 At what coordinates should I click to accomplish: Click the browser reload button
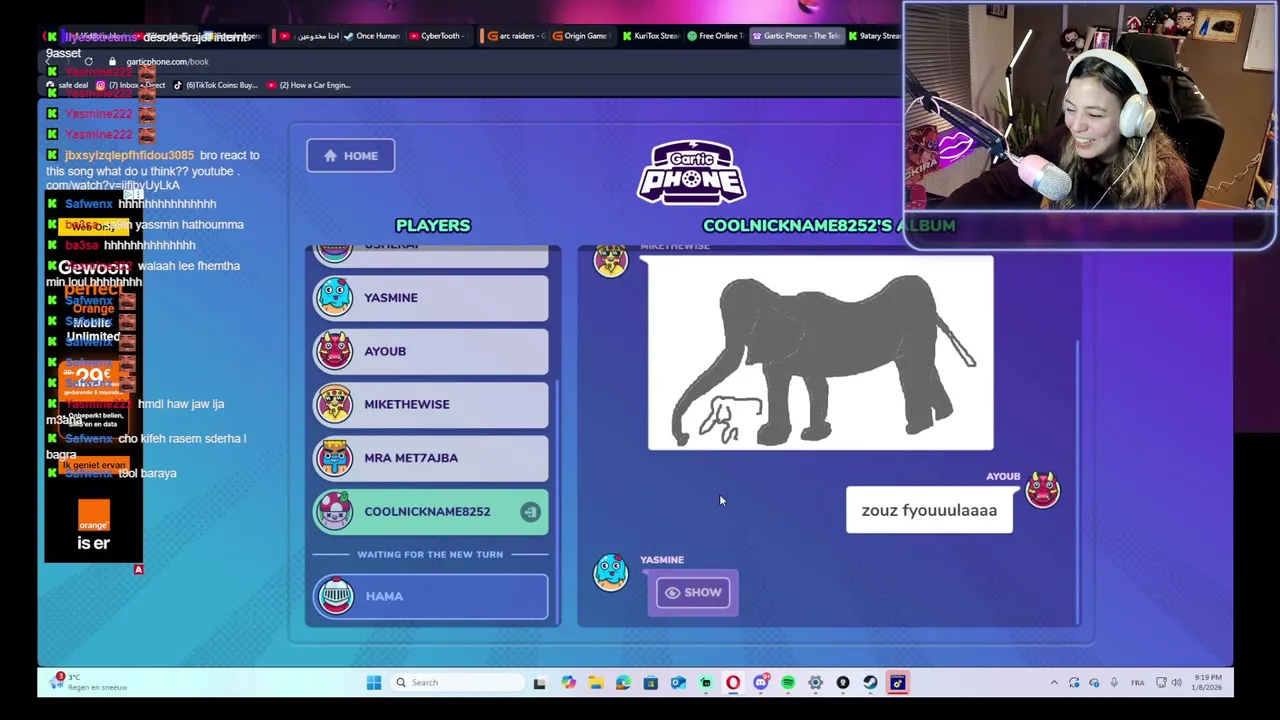point(88,62)
